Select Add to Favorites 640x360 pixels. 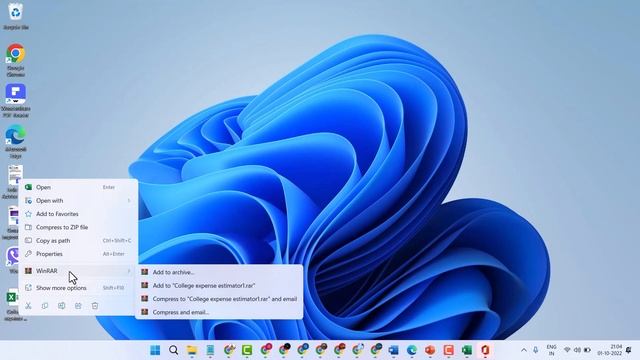click(78, 214)
